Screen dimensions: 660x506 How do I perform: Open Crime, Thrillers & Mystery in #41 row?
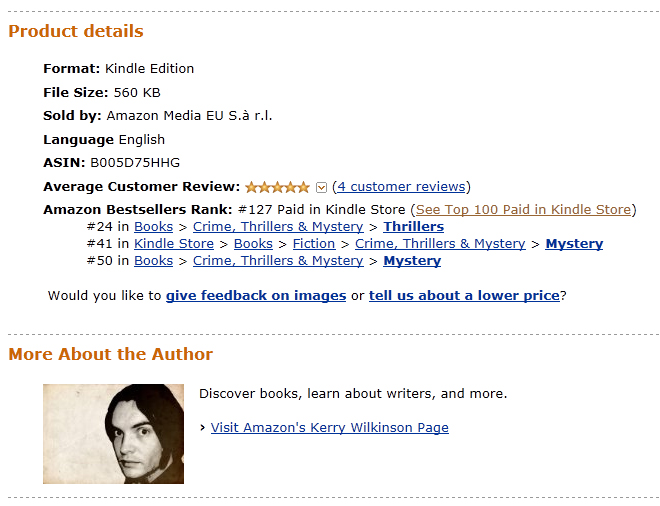tap(440, 244)
